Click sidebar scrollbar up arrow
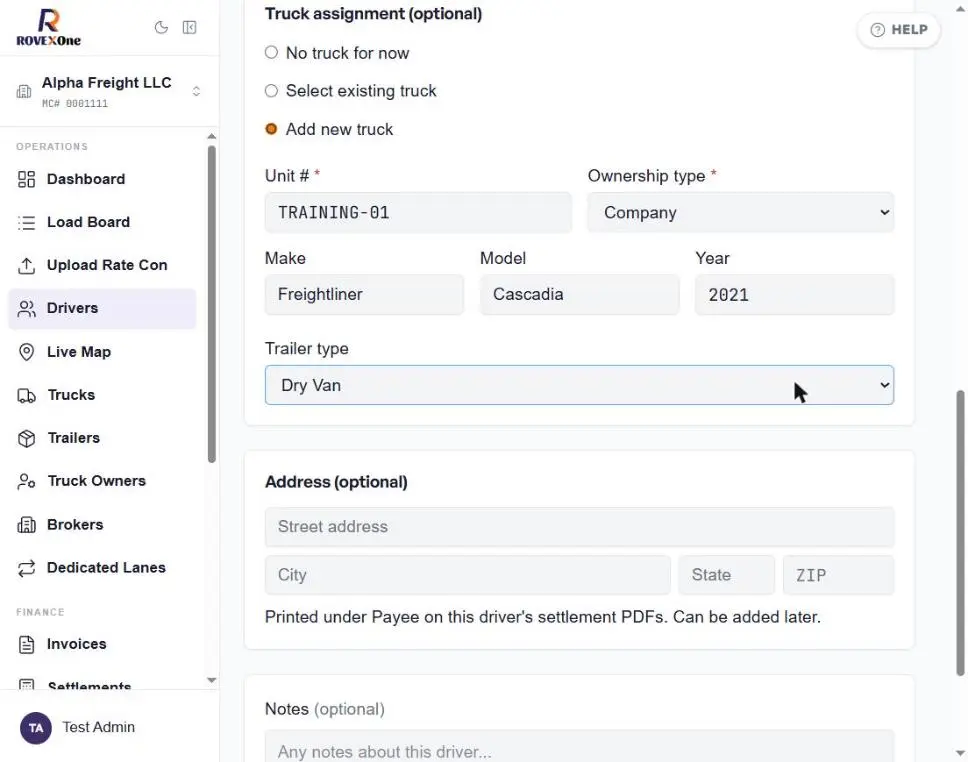This screenshot has height=762, width=968. (x=212, y=136)
